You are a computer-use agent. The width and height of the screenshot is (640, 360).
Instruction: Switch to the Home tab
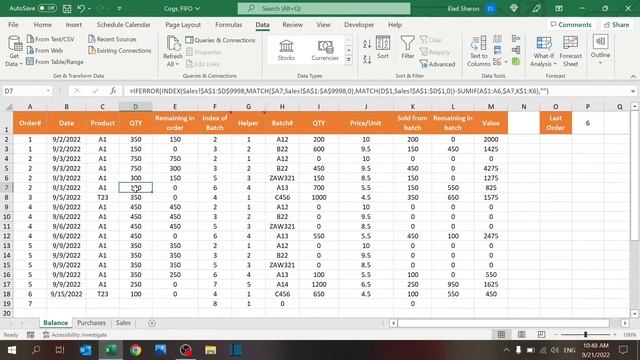[x=42, y=24]
